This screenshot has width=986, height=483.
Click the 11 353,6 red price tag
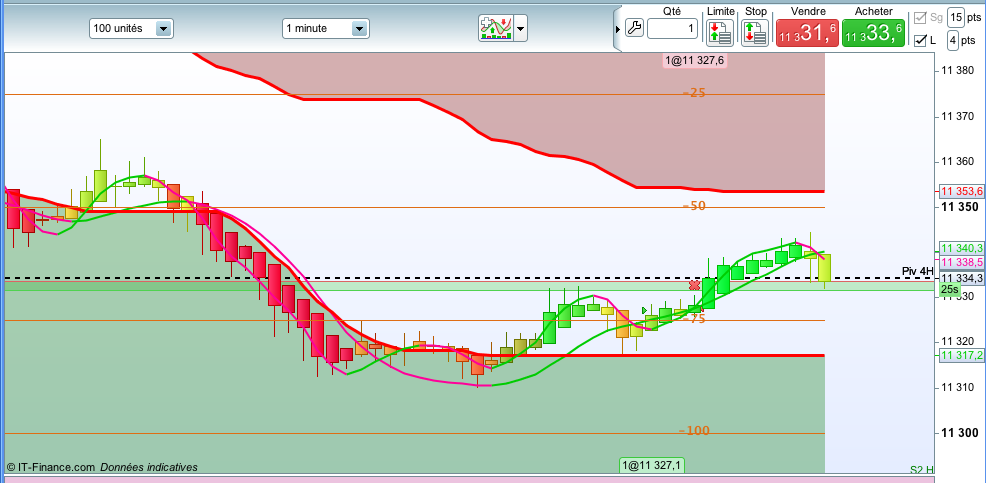961,191
